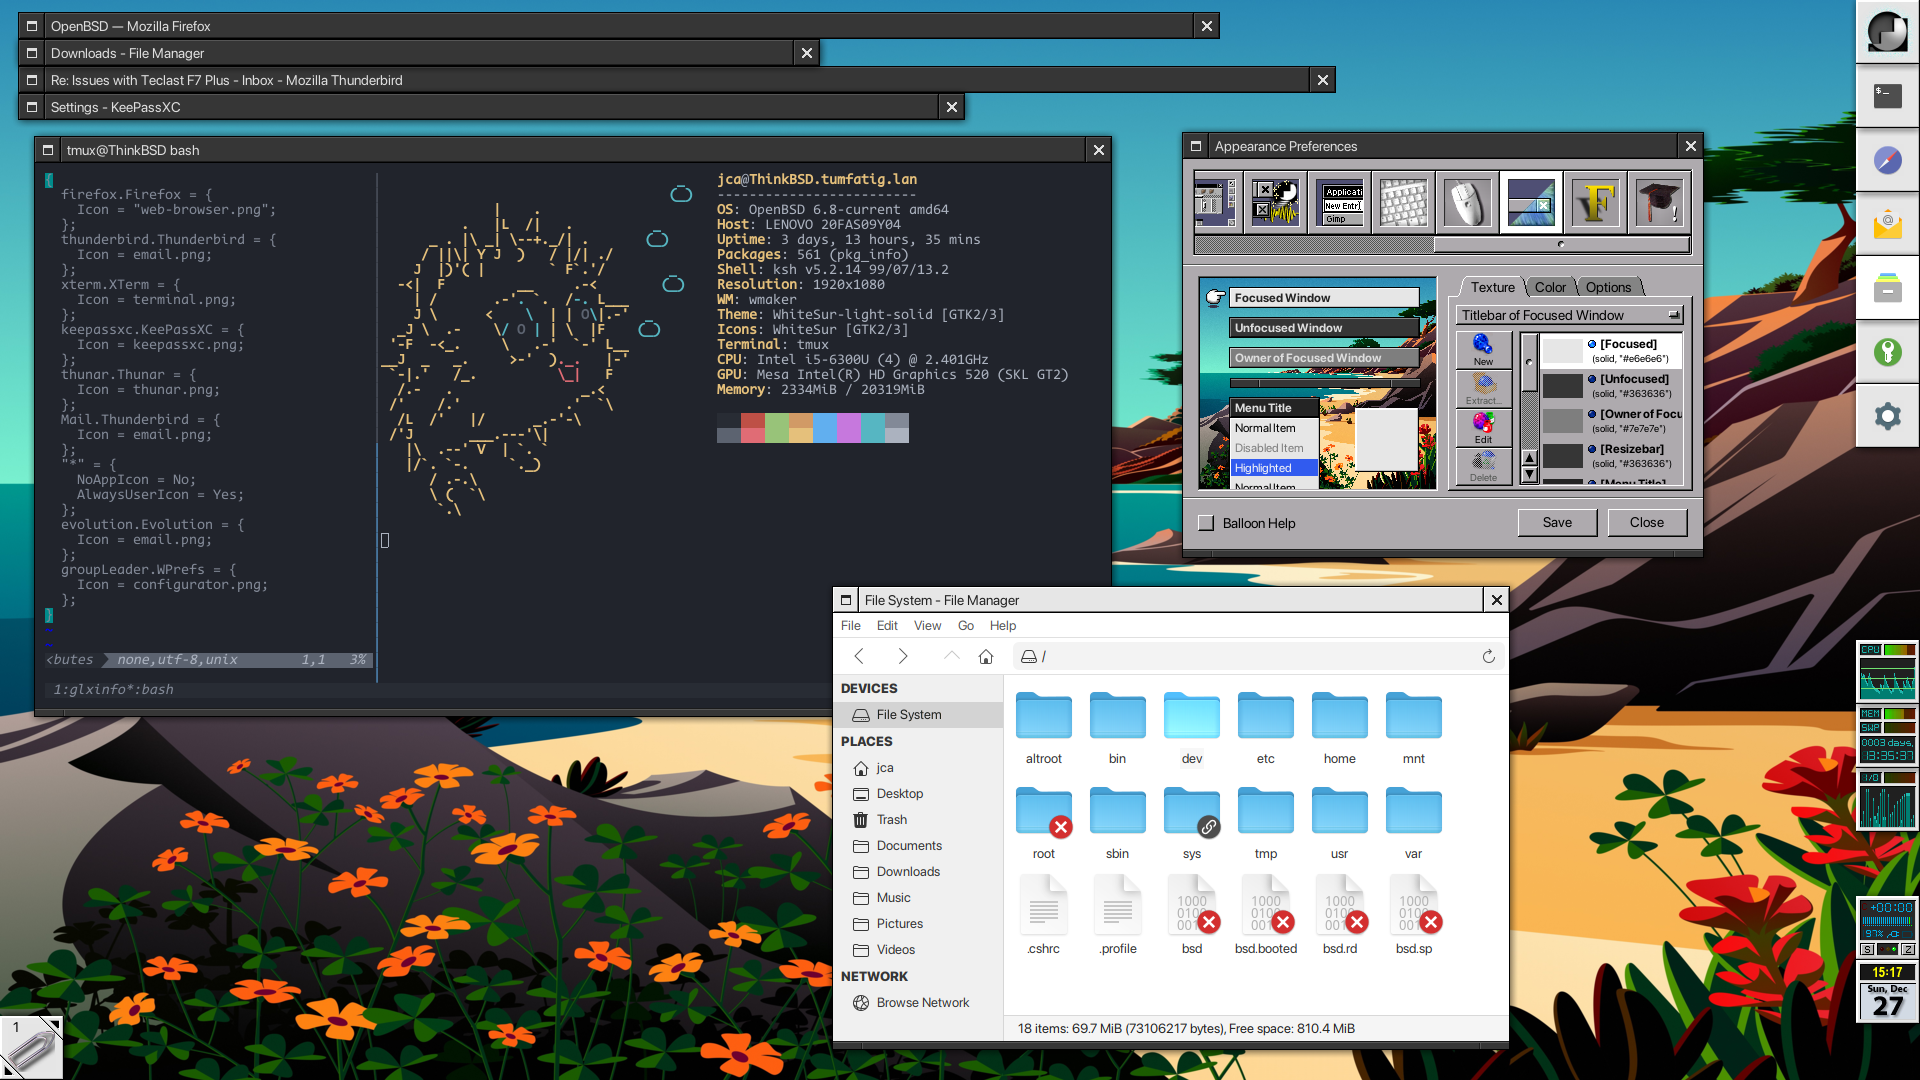
Task: Switch to the Color tab
Action: click(1550, 287)
